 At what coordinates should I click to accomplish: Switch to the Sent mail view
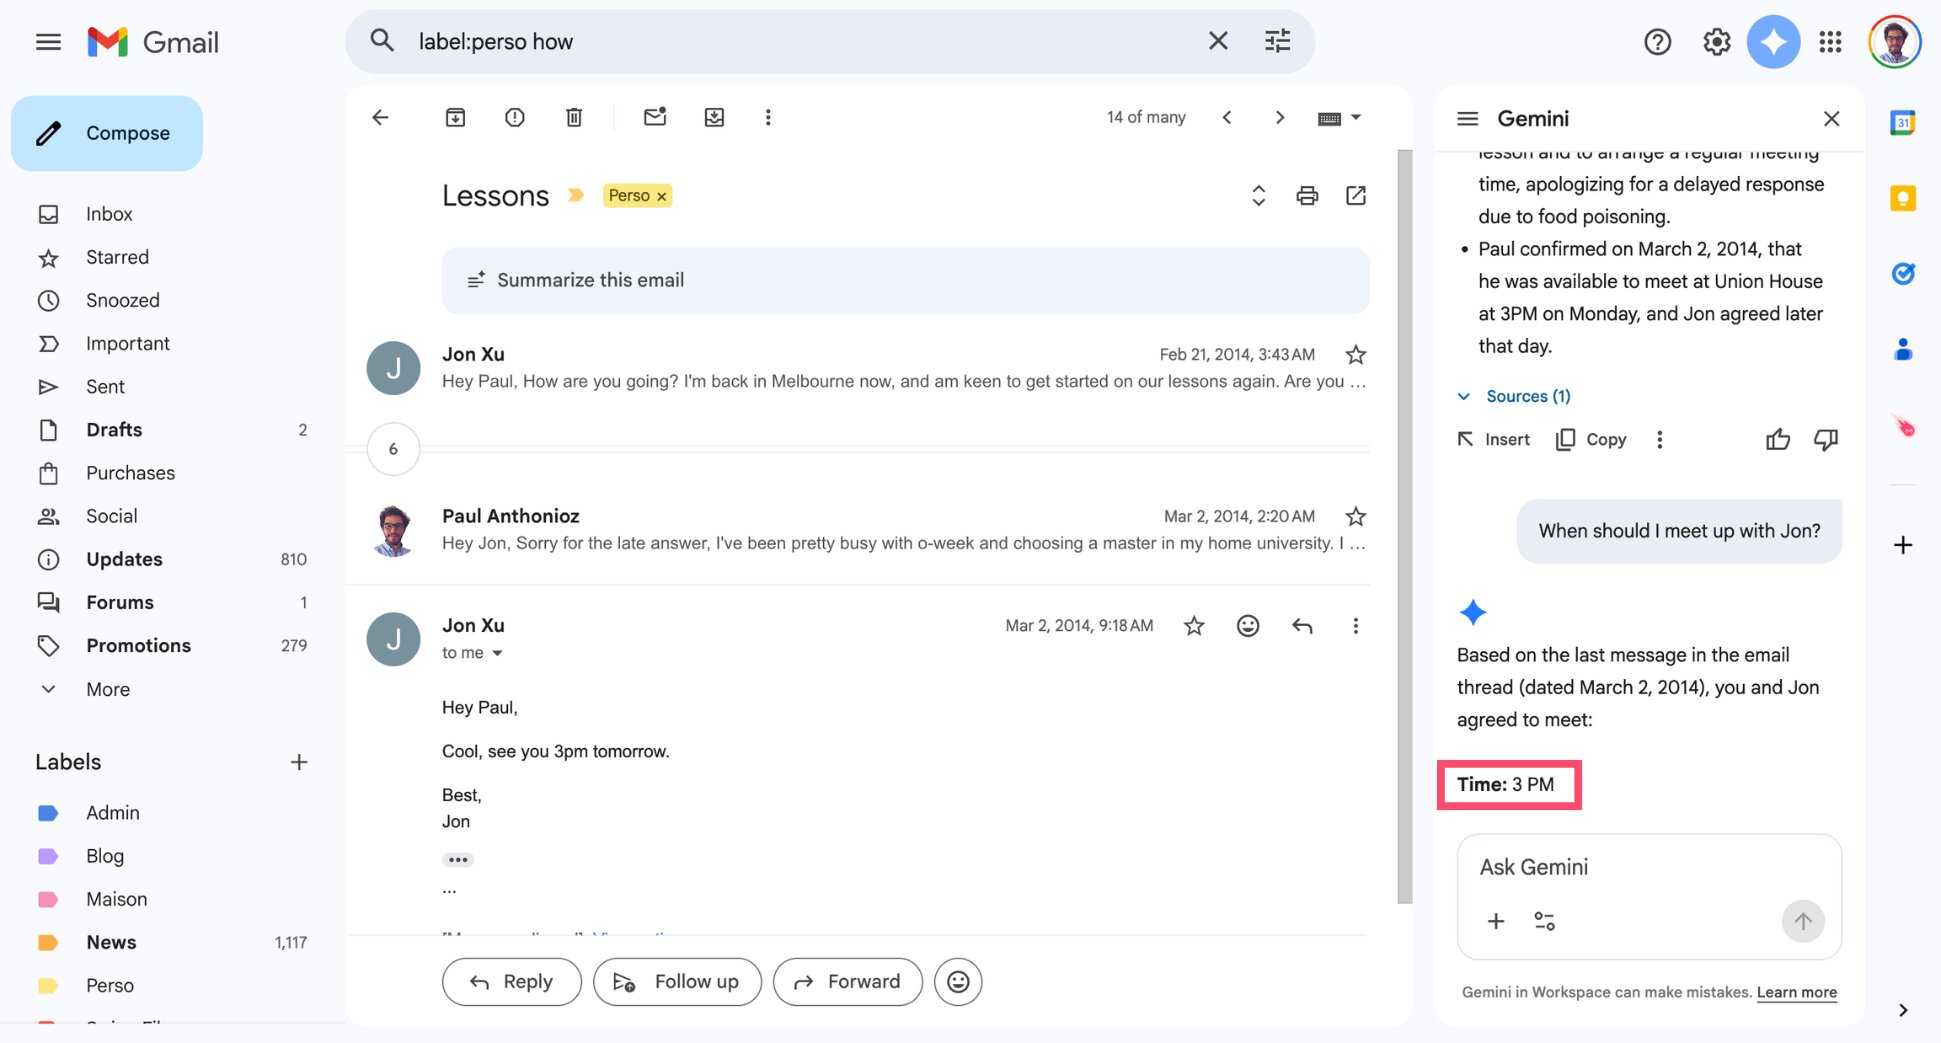click(x=104, y=386)
